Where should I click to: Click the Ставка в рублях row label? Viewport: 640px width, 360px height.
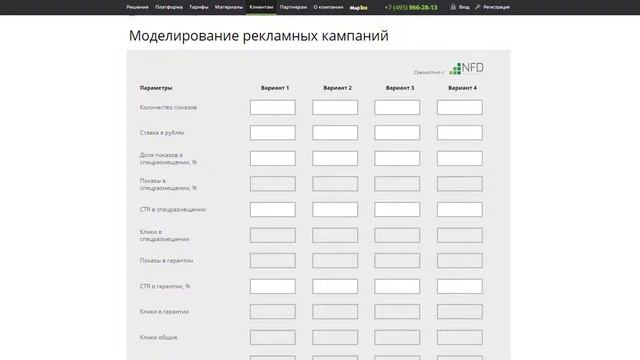(162, 133)
